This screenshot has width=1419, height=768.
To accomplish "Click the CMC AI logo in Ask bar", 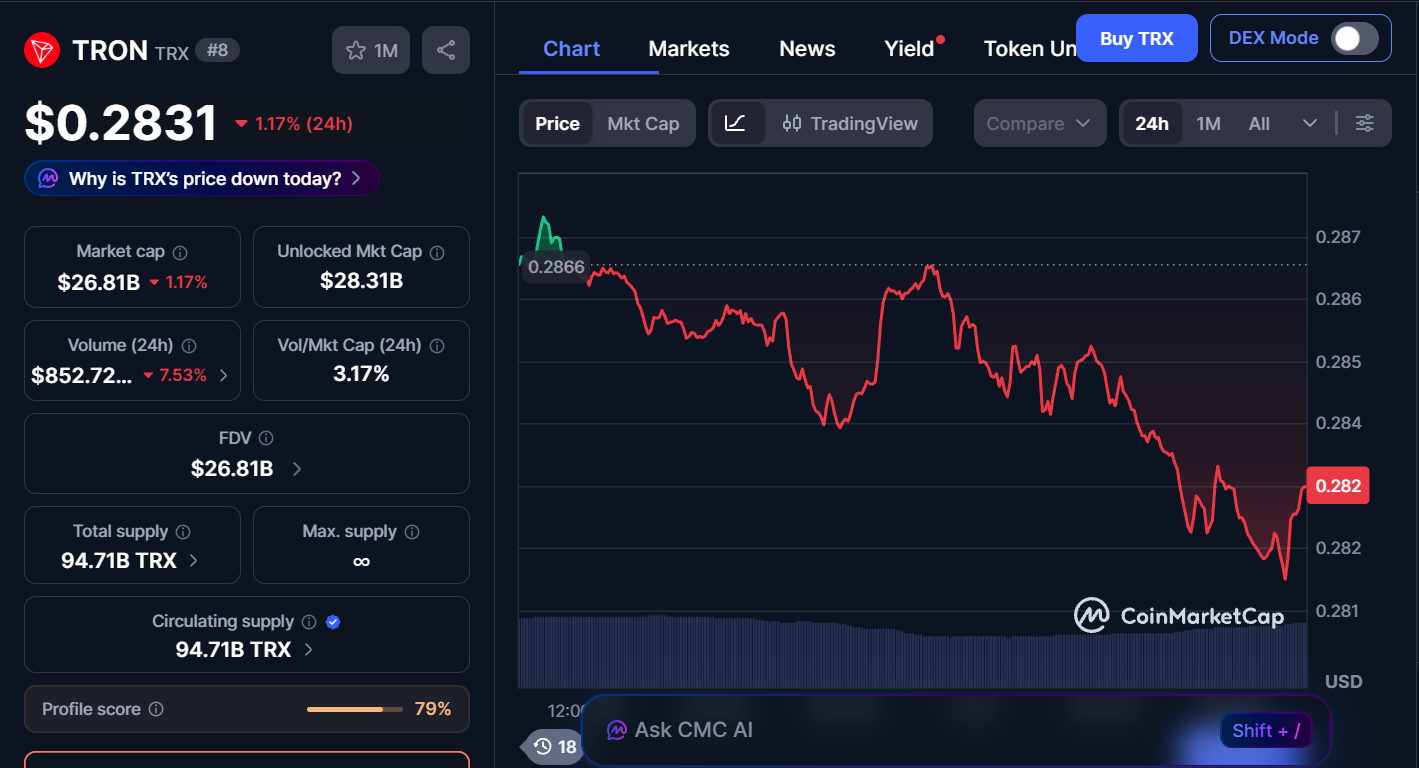I will point(616,730).
